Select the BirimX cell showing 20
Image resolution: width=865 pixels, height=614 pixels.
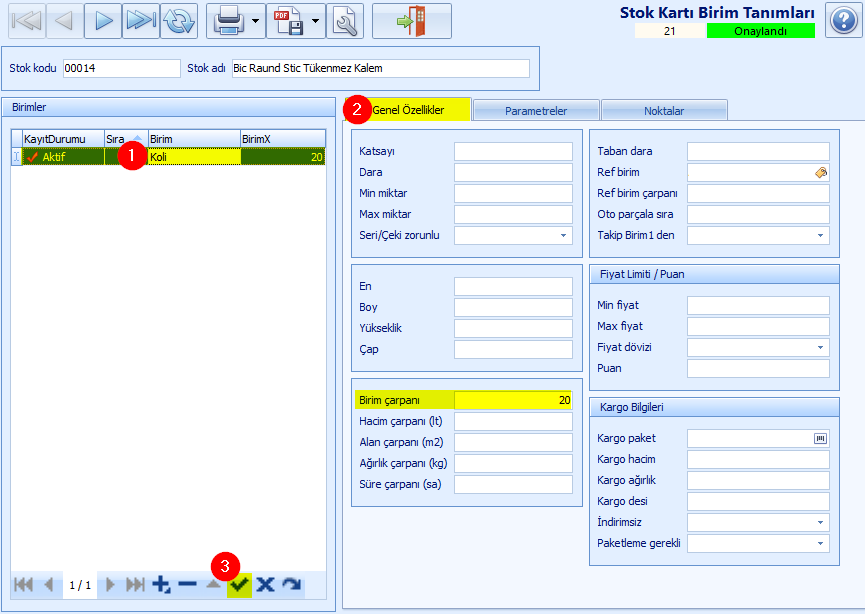pos(282,157)
